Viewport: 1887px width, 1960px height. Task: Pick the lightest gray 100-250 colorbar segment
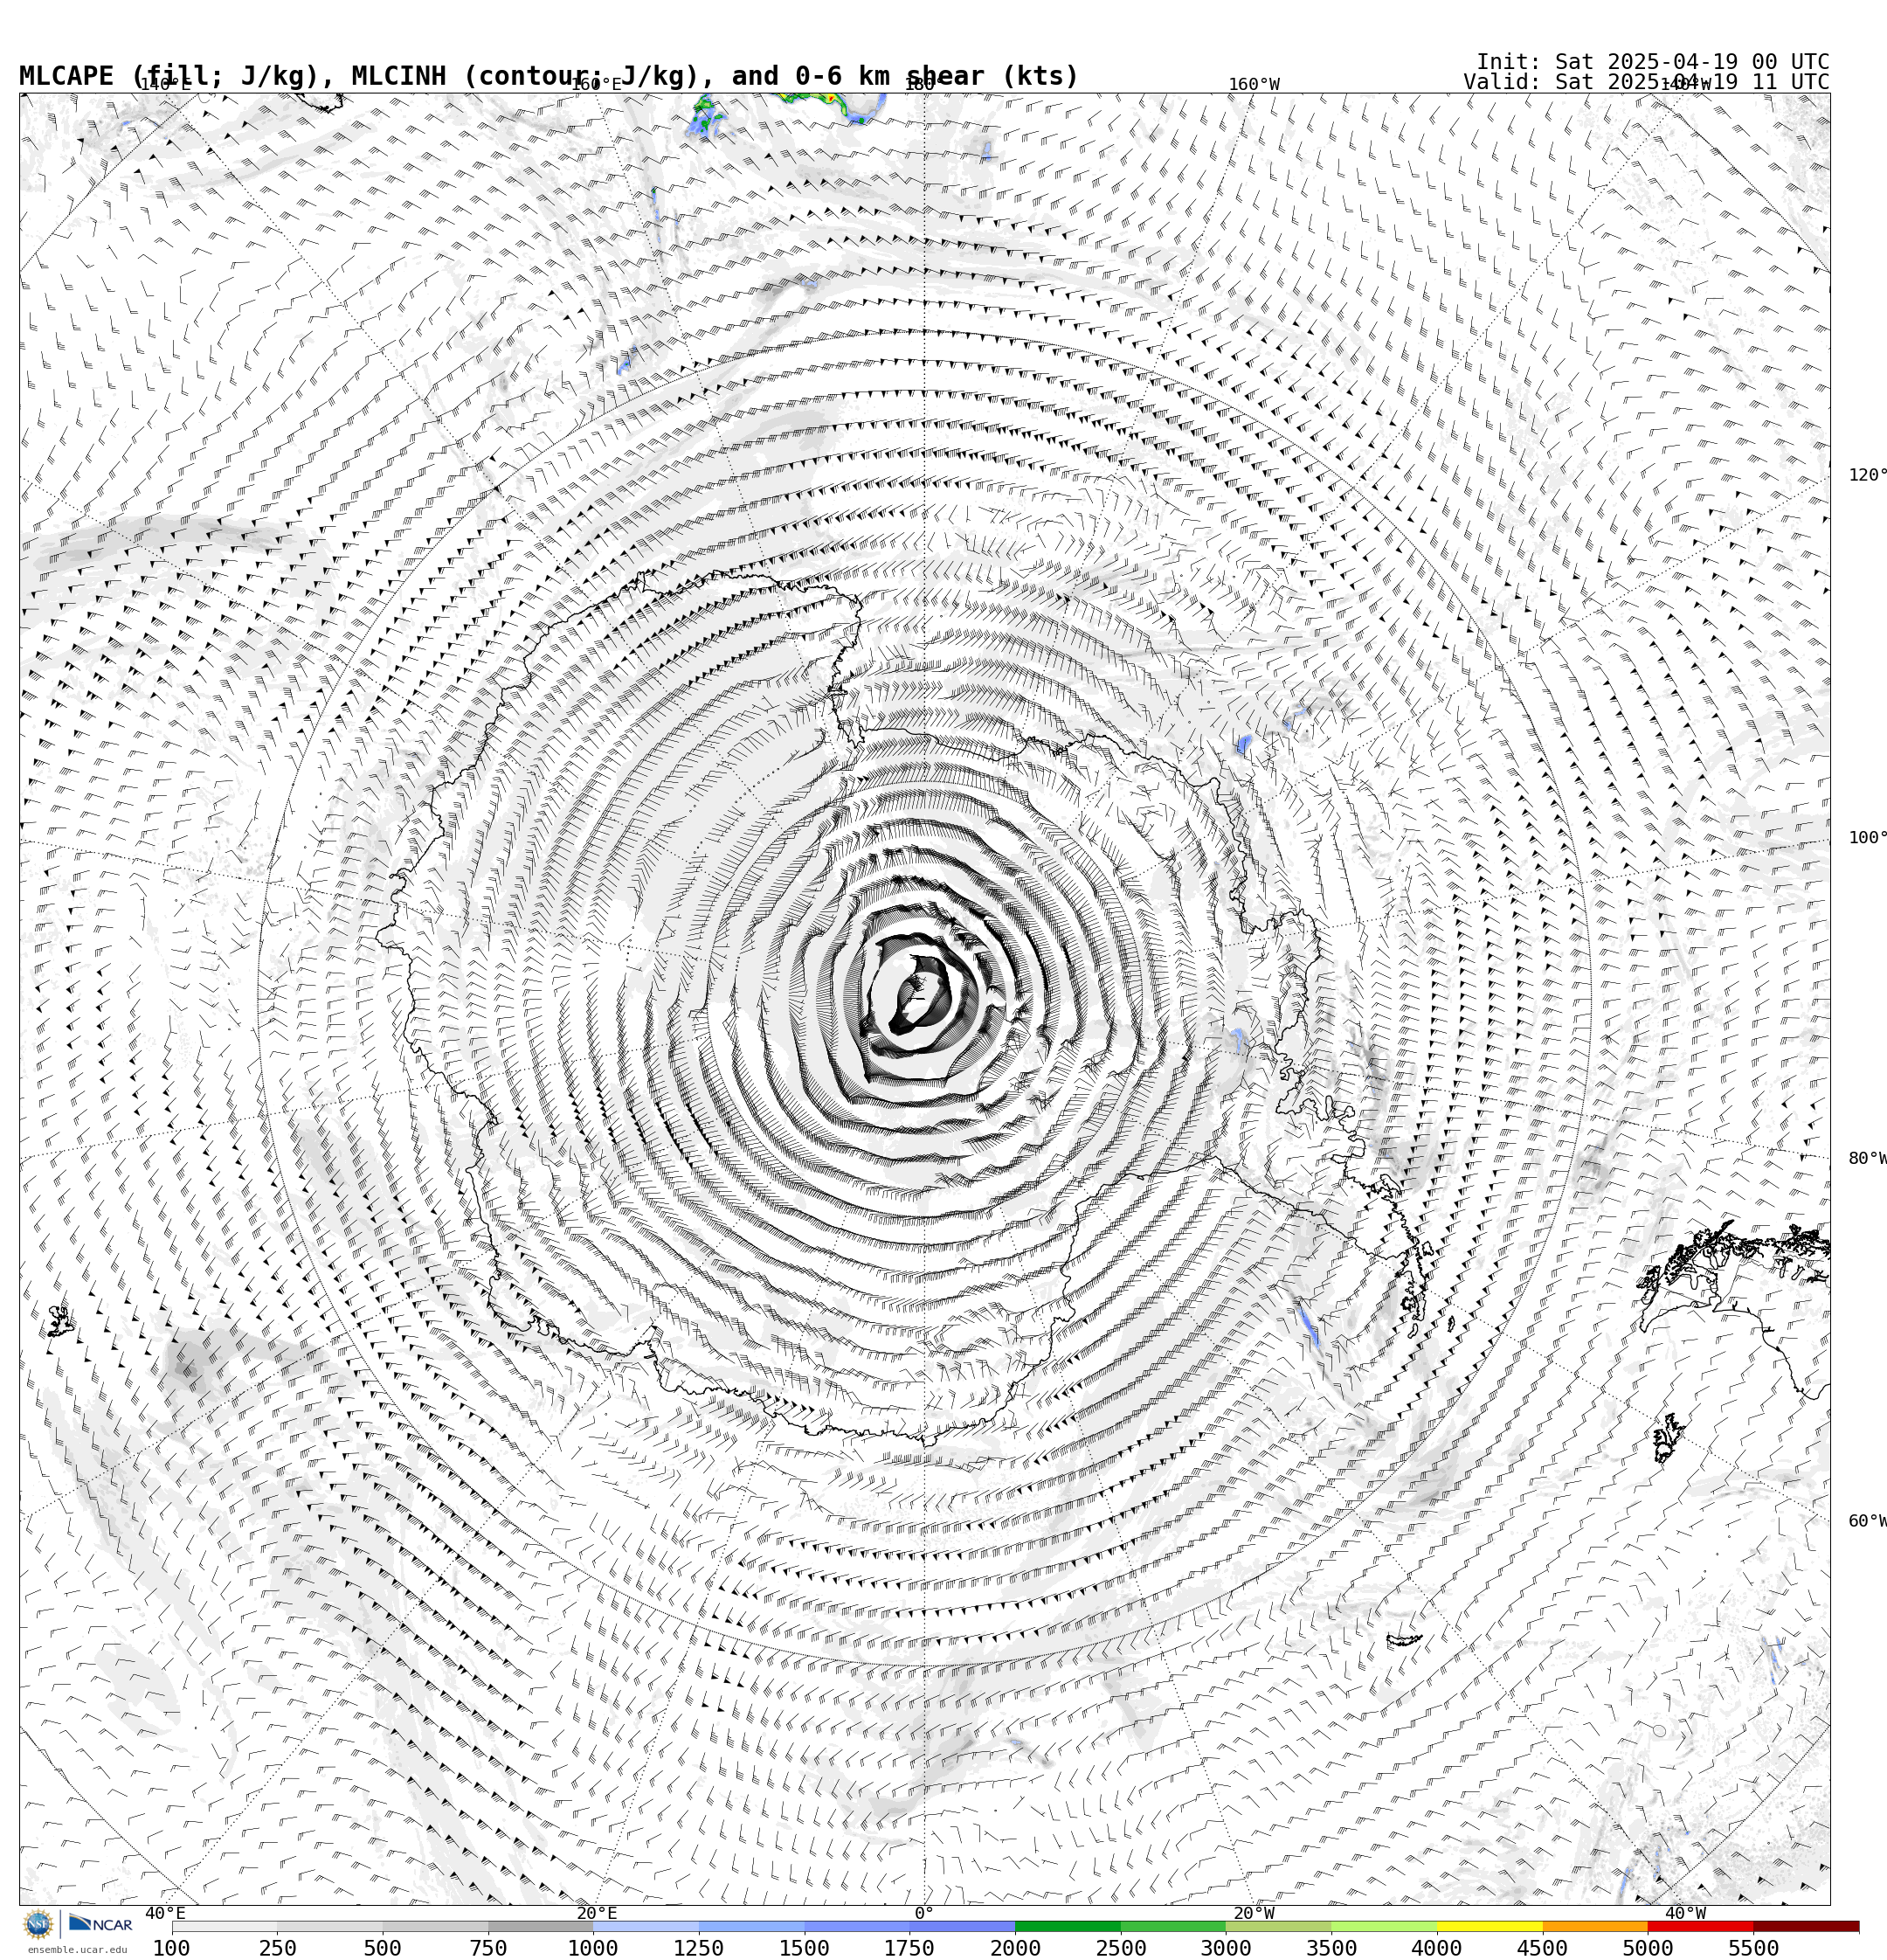[x=224, y=1926]
